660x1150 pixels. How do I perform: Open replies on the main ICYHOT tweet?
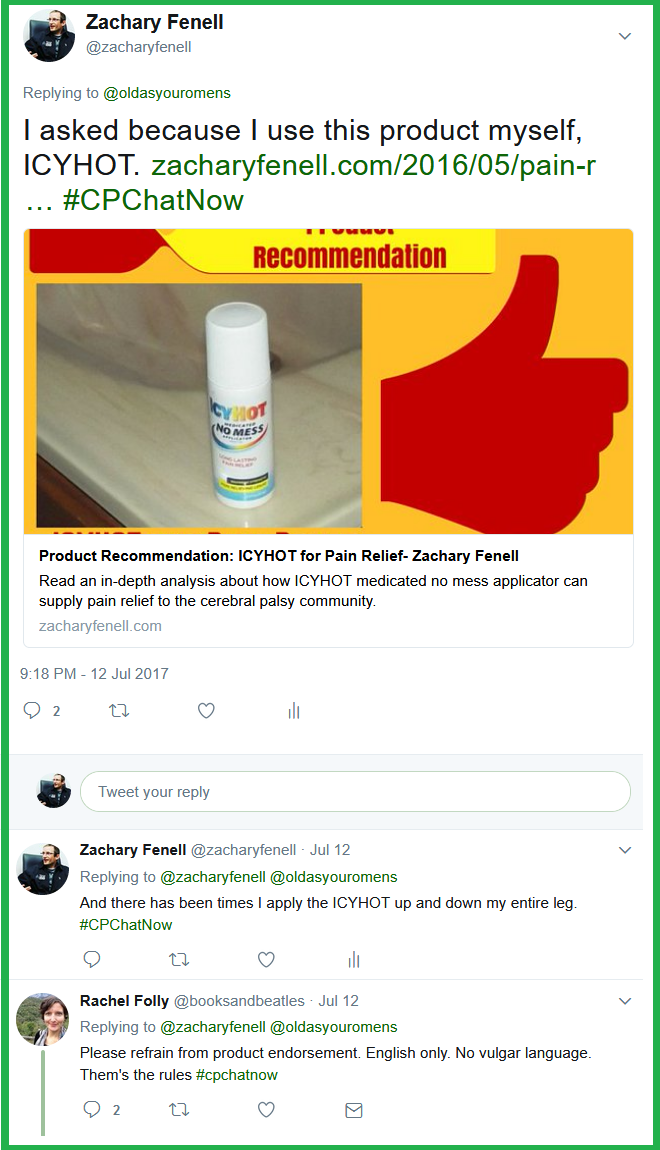tap(32, 710)
